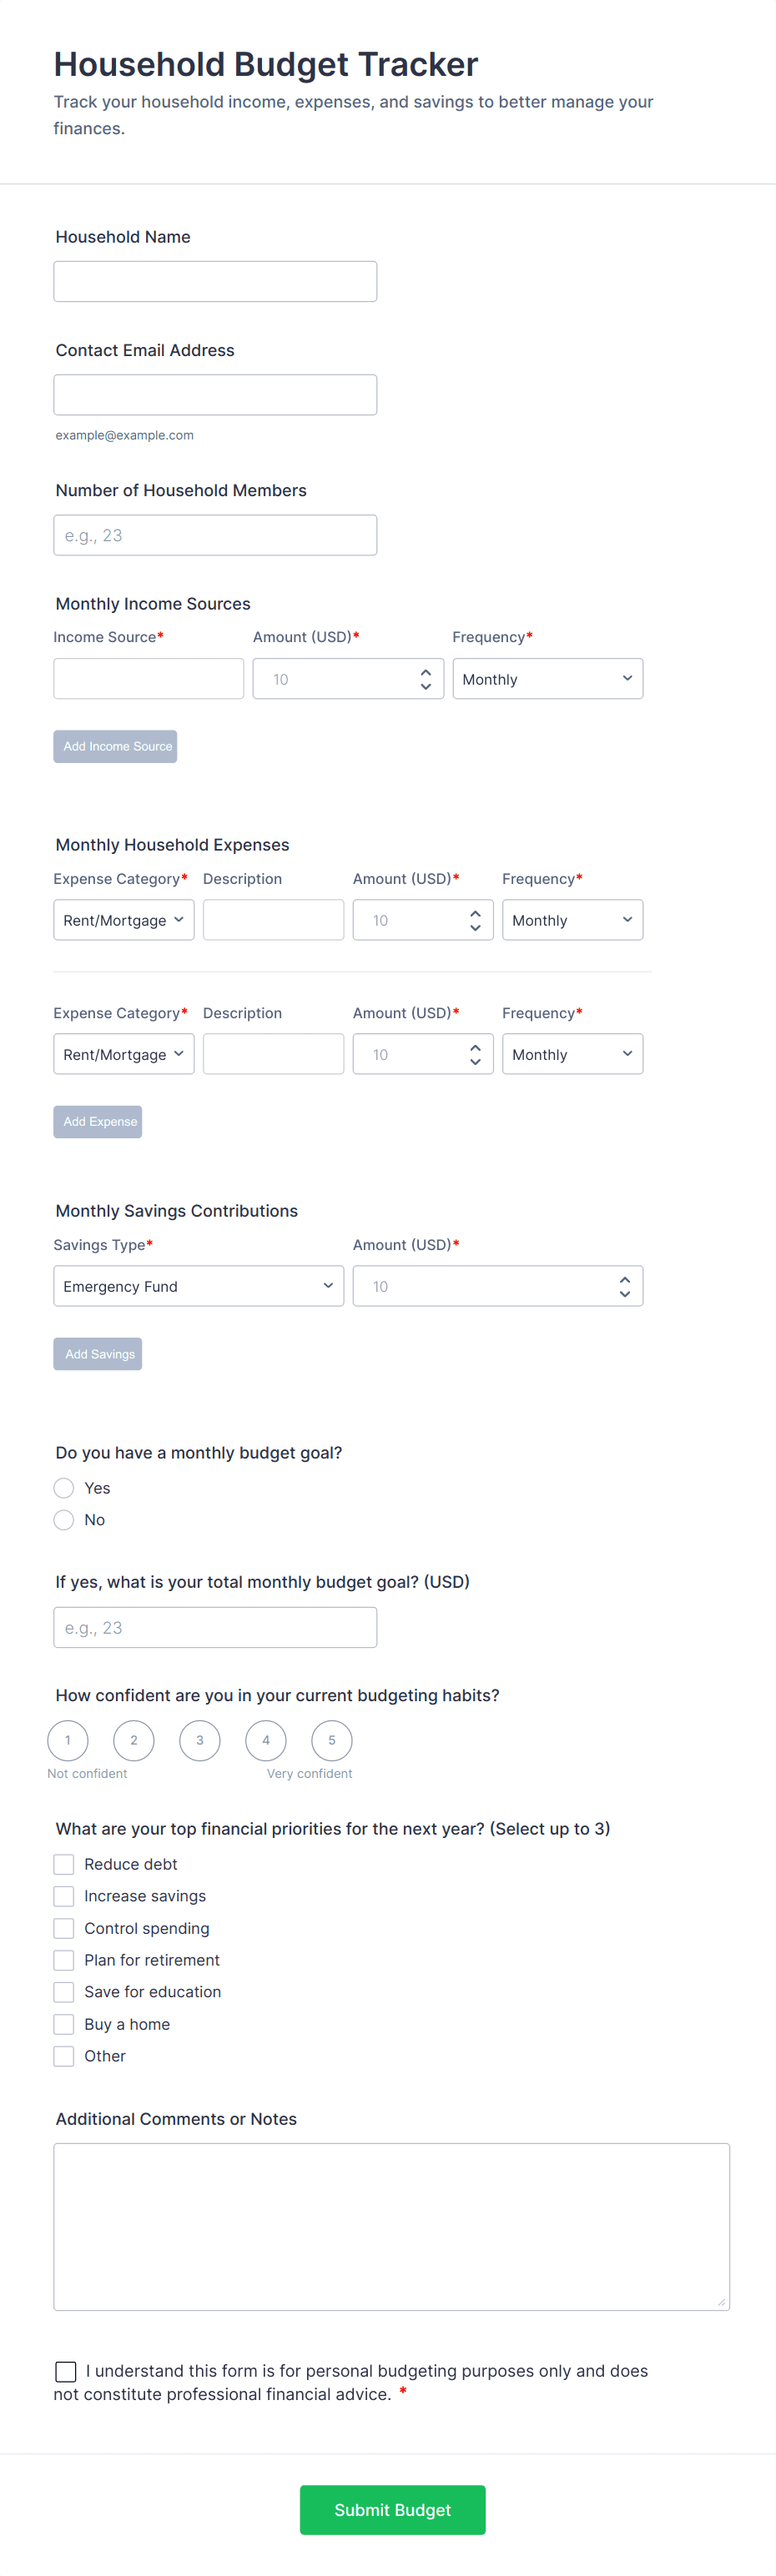Open the first Expense Category dropdown
Viewport: 776px width, 2576px height.
coord(124,920)
